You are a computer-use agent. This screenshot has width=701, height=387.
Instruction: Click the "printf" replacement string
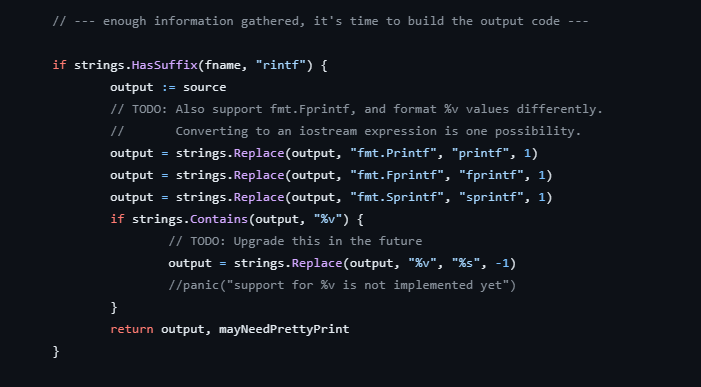click(x=480, y=153)
